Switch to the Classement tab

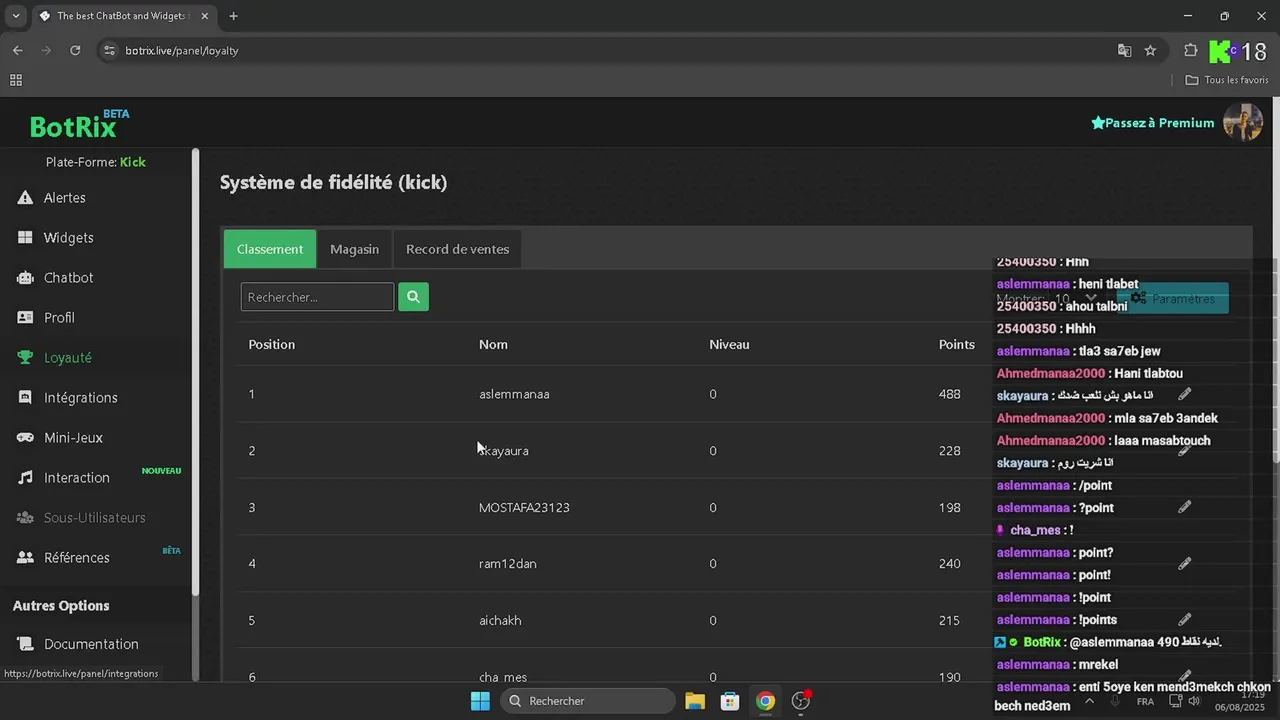tap(270, 249)
